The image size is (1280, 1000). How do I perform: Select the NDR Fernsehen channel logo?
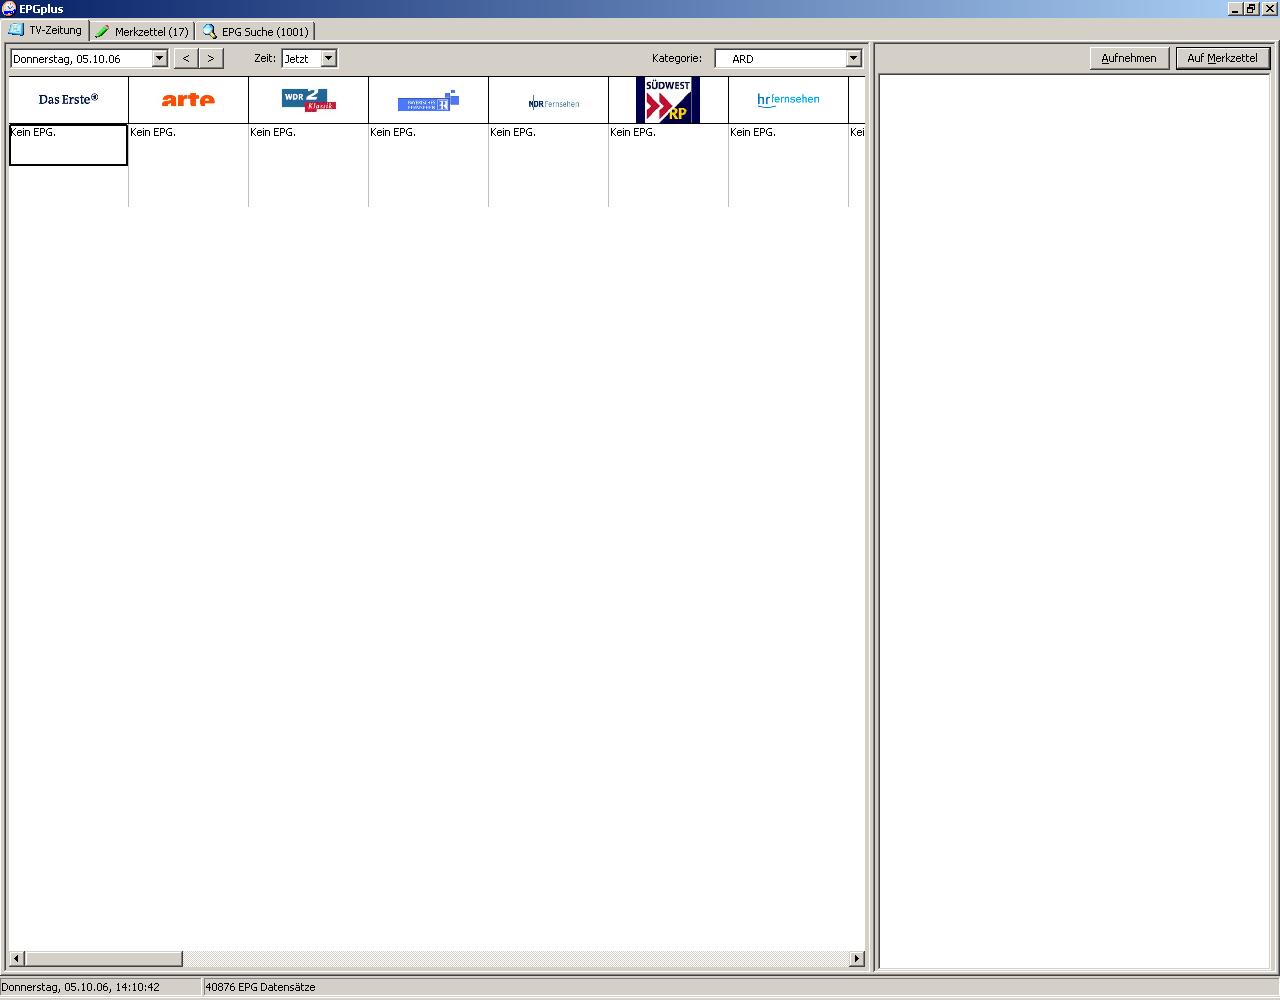coord(553,102)
